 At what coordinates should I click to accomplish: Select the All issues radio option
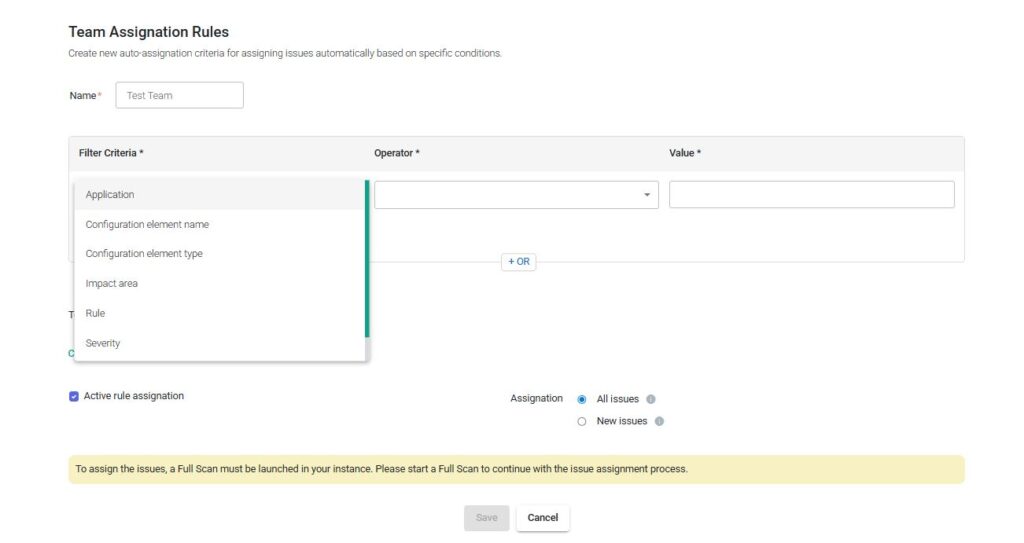[x=582, y=399]
